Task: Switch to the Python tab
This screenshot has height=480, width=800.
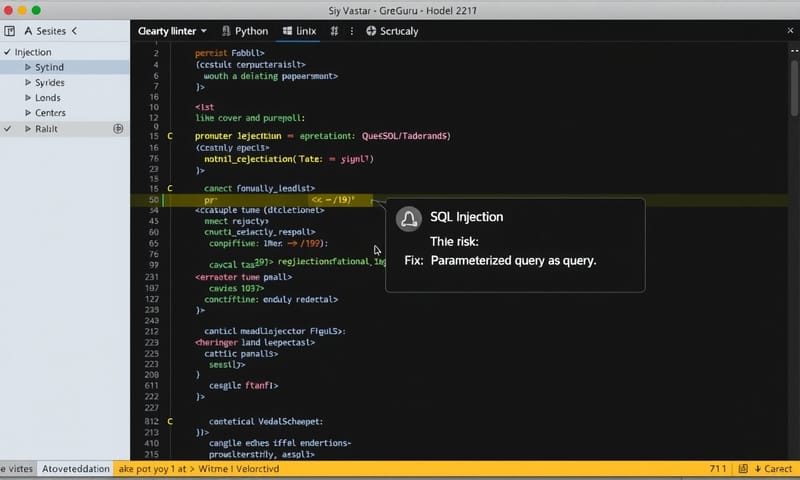Action: (246, 31)
